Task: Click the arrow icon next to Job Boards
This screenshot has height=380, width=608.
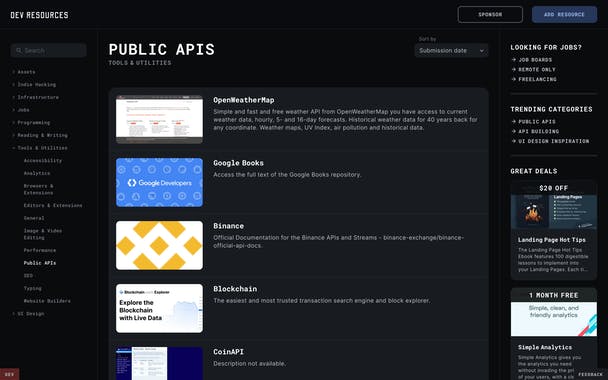Action: (x=514, y=60)
